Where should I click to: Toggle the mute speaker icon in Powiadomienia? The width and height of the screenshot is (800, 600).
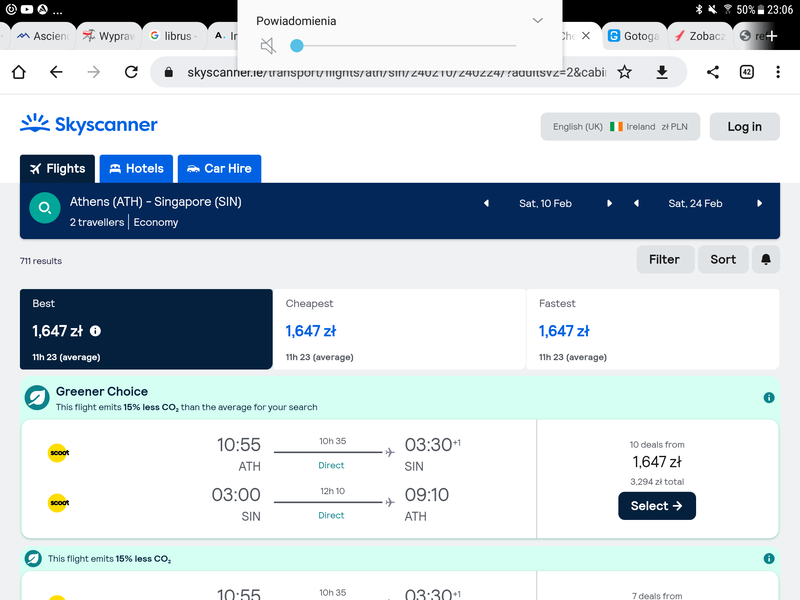click(x=268, y=46)
